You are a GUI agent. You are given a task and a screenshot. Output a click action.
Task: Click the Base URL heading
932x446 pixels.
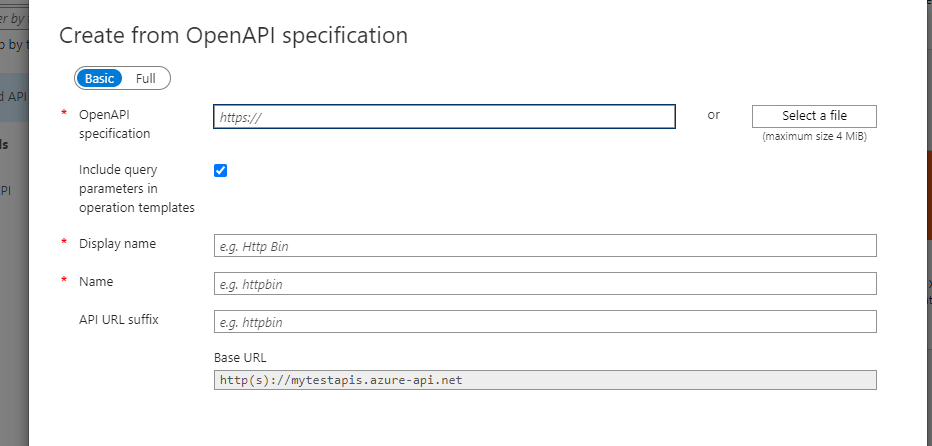click(240, 357)
